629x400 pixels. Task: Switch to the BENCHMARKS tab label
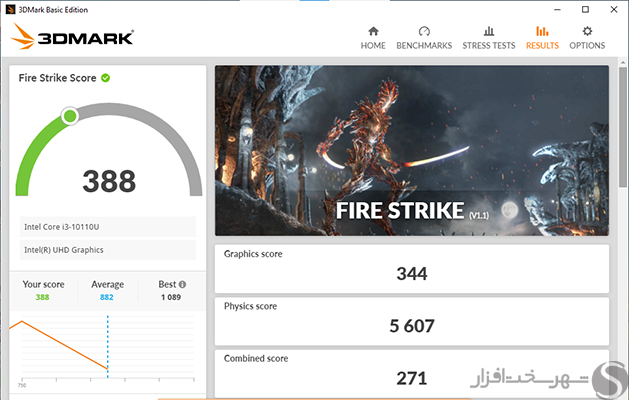coord(424,45)
